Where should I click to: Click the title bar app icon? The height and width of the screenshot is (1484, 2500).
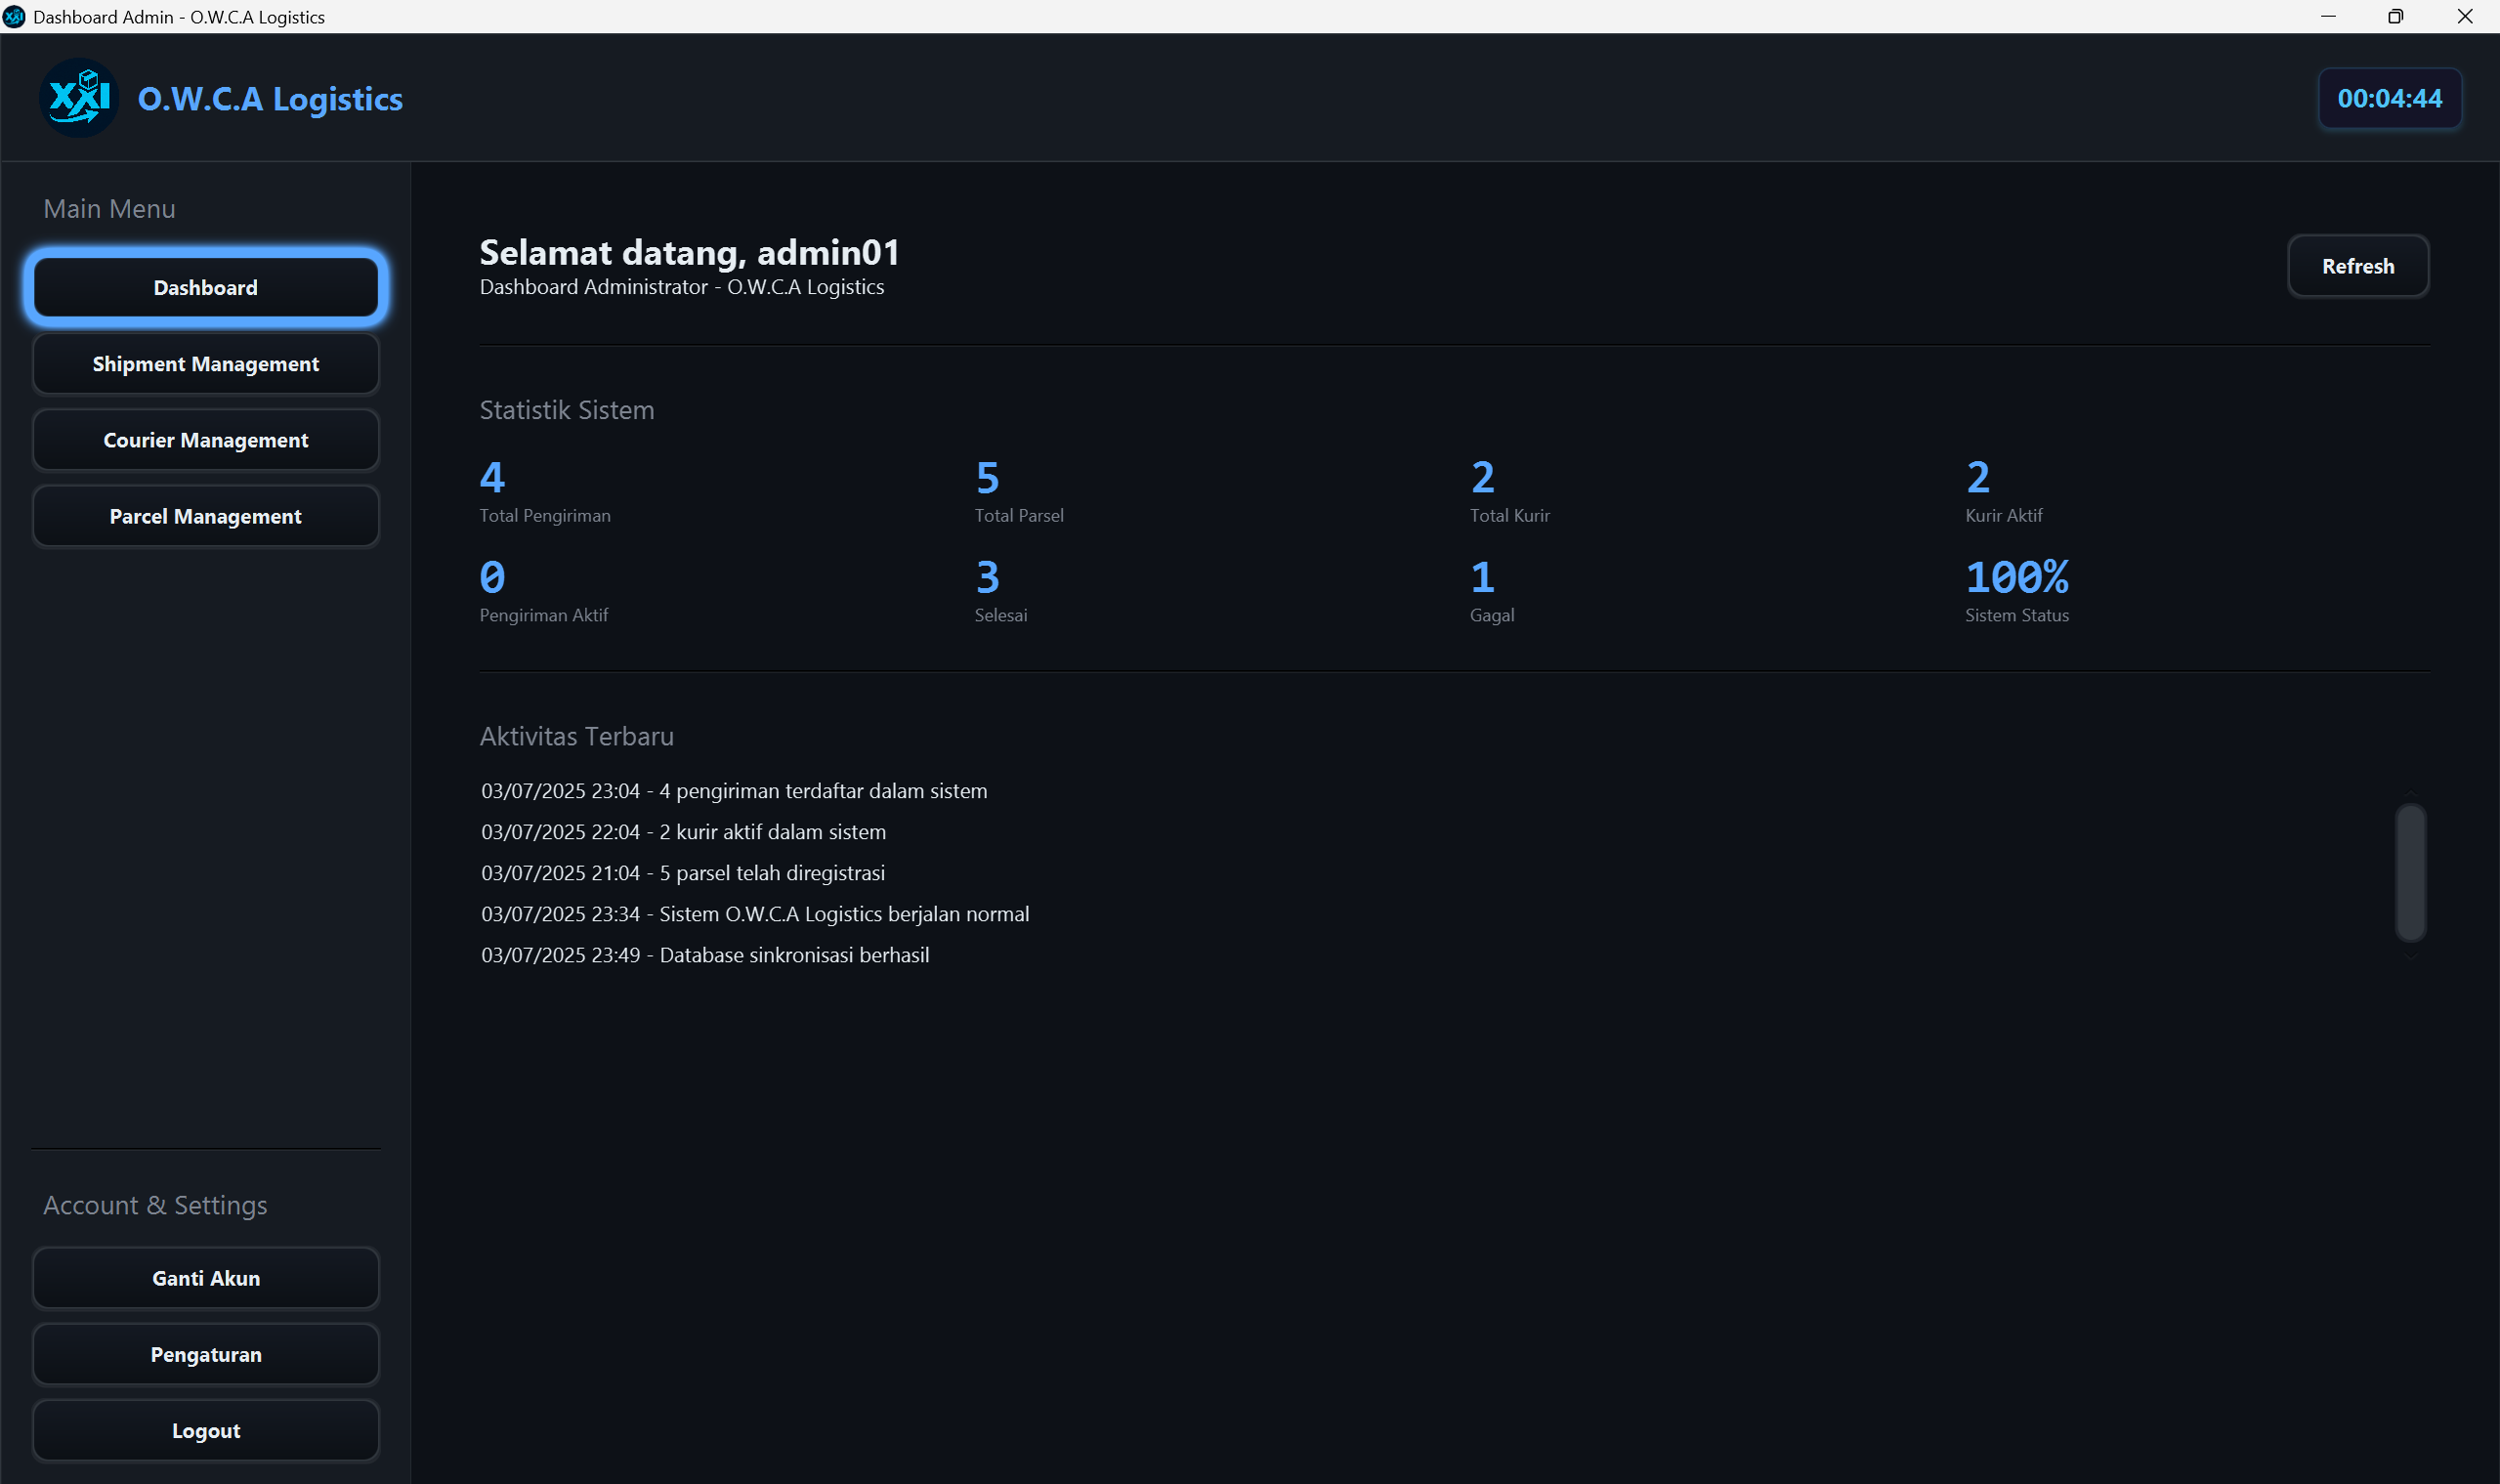[14, 16]
